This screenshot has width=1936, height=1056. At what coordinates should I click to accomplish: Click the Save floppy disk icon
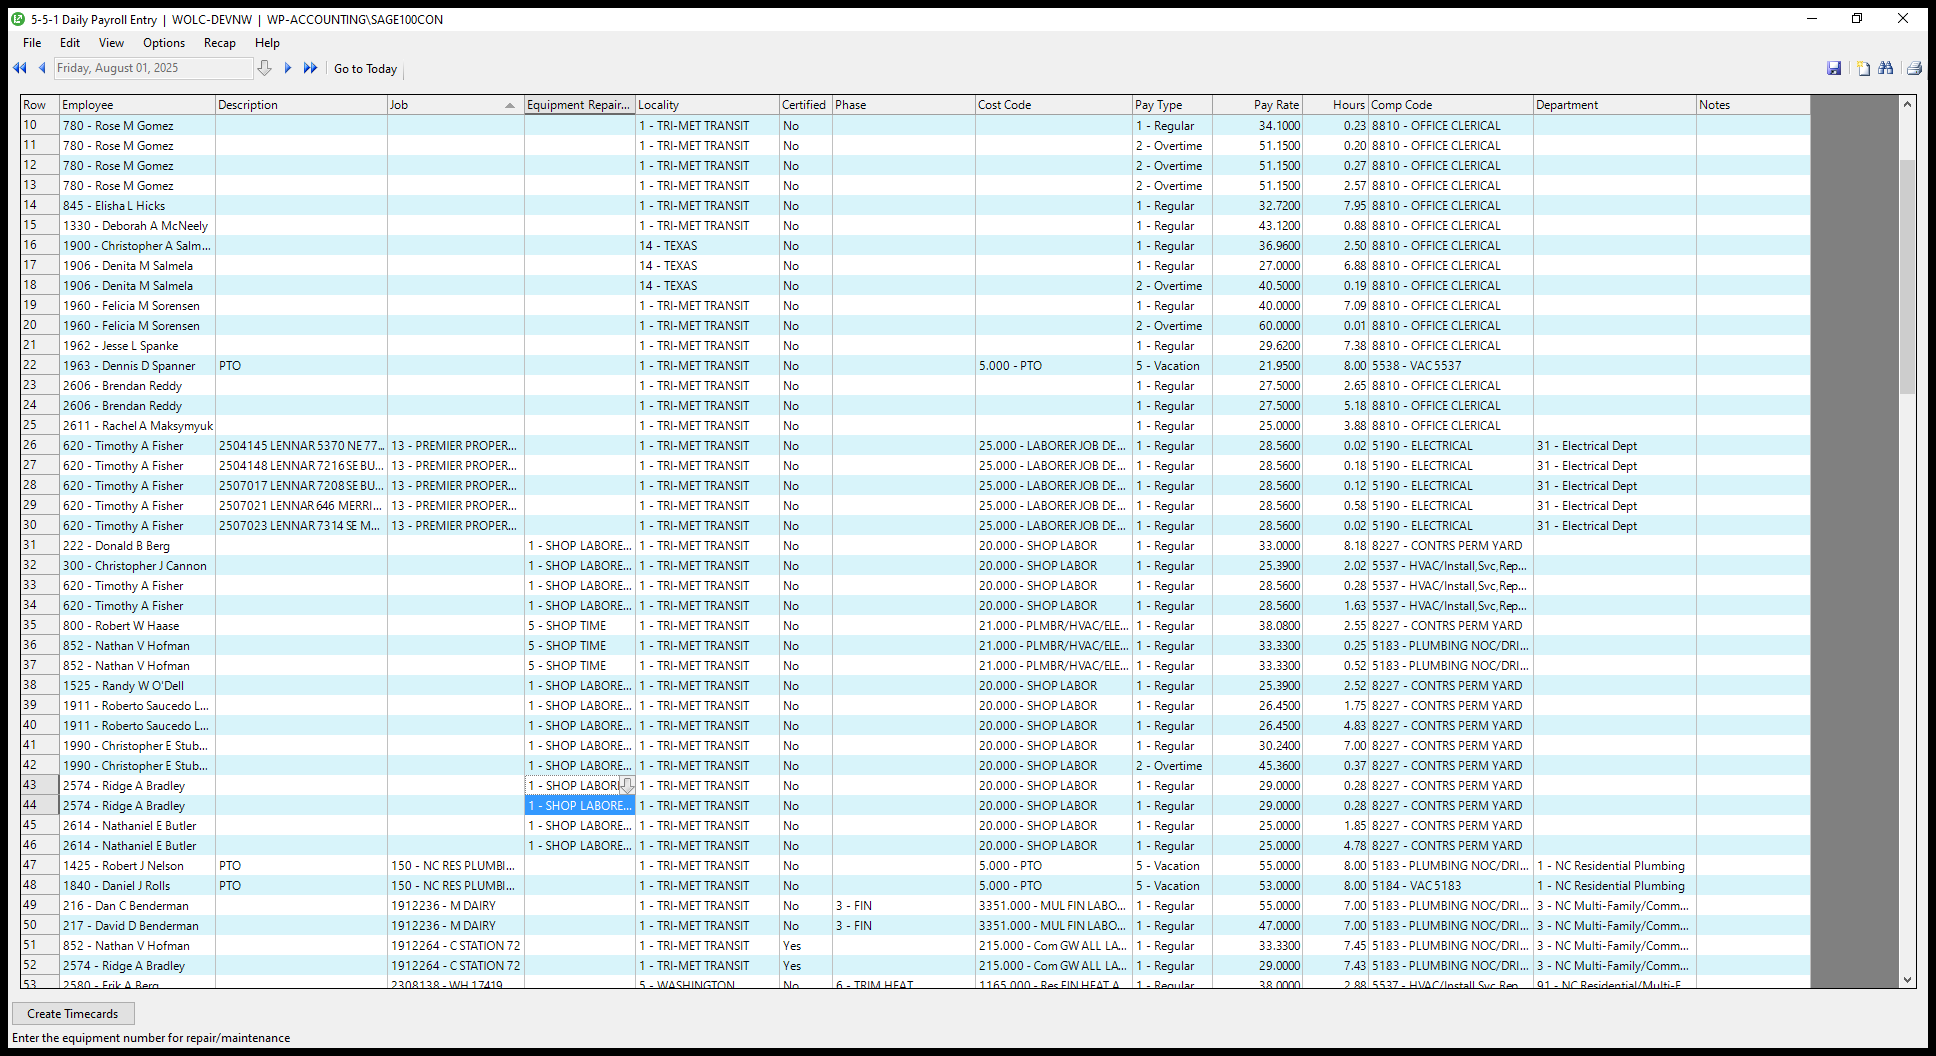1834,68
